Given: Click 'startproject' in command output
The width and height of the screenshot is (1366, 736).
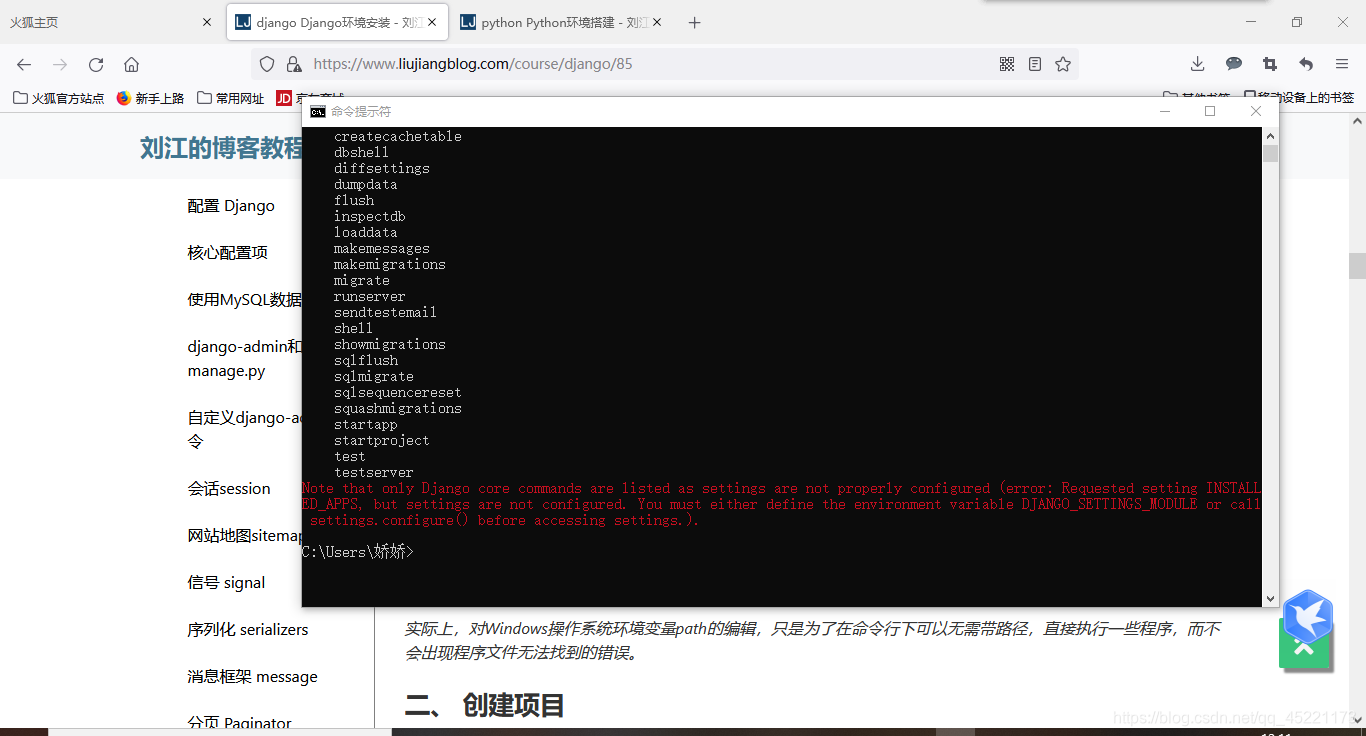Looking at the screenshot, I should (x=382, y=441).
